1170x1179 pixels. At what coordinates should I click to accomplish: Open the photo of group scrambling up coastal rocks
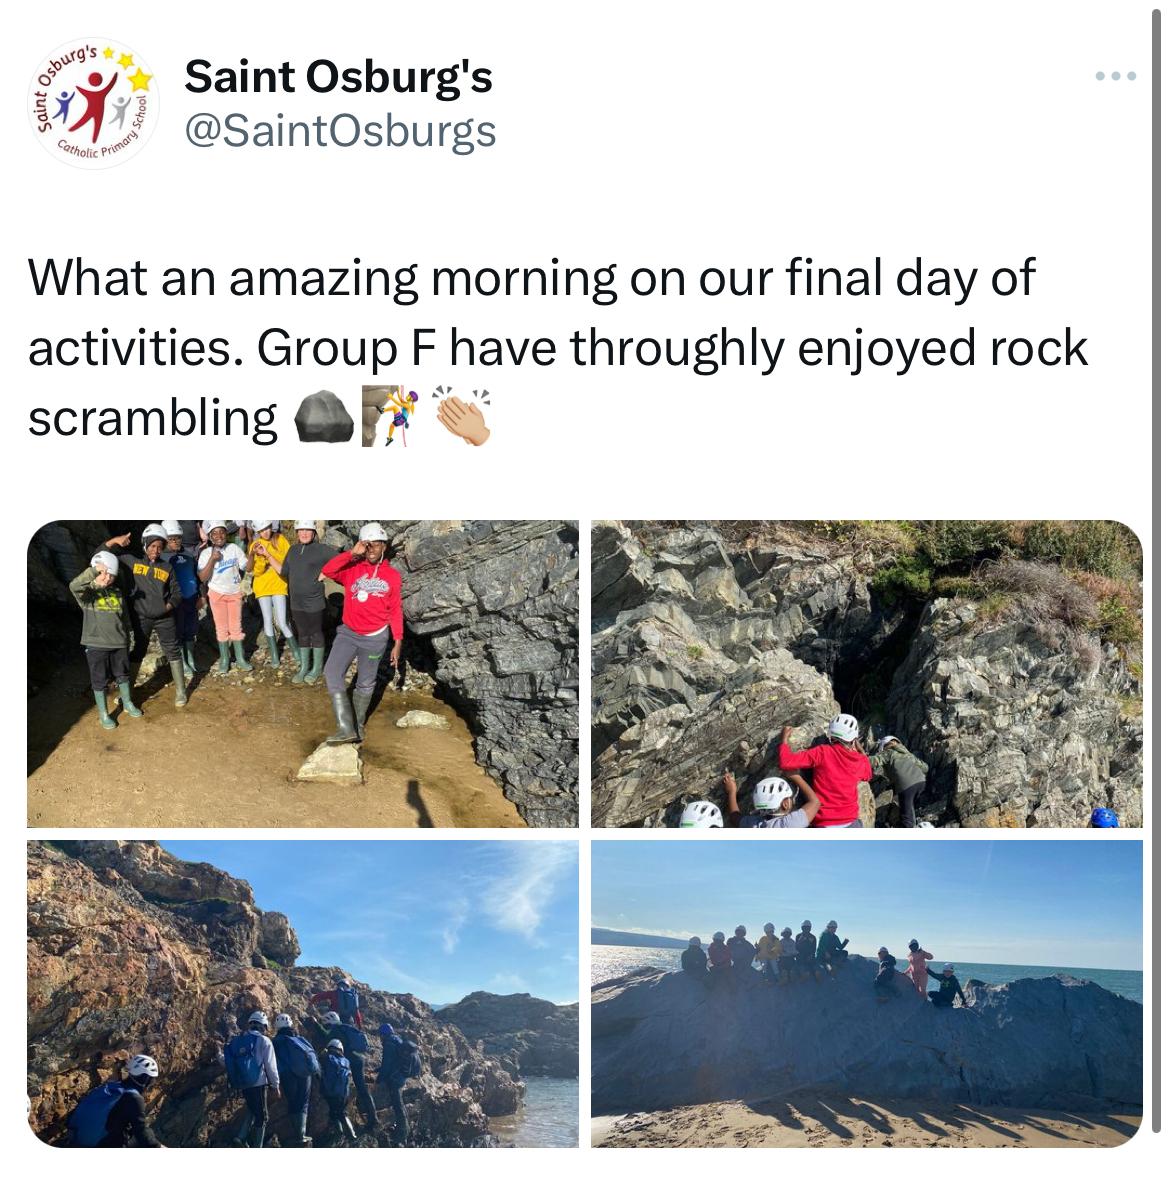303,993
